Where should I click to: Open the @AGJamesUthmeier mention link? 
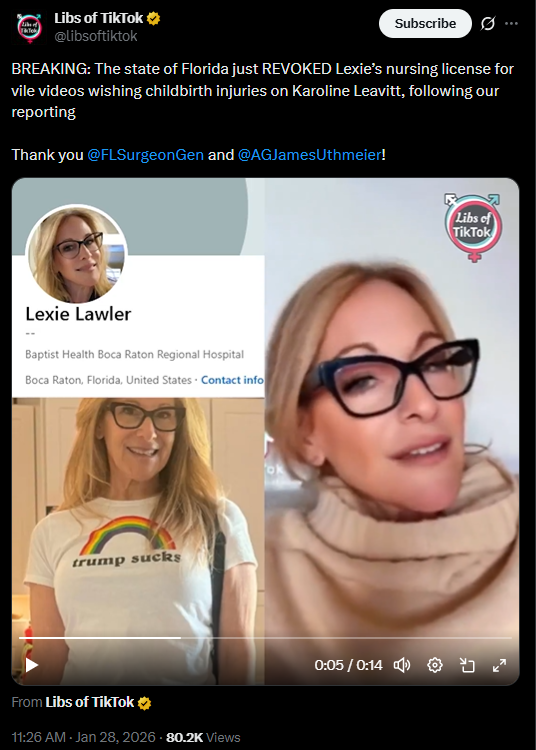(x=309, y=154)
